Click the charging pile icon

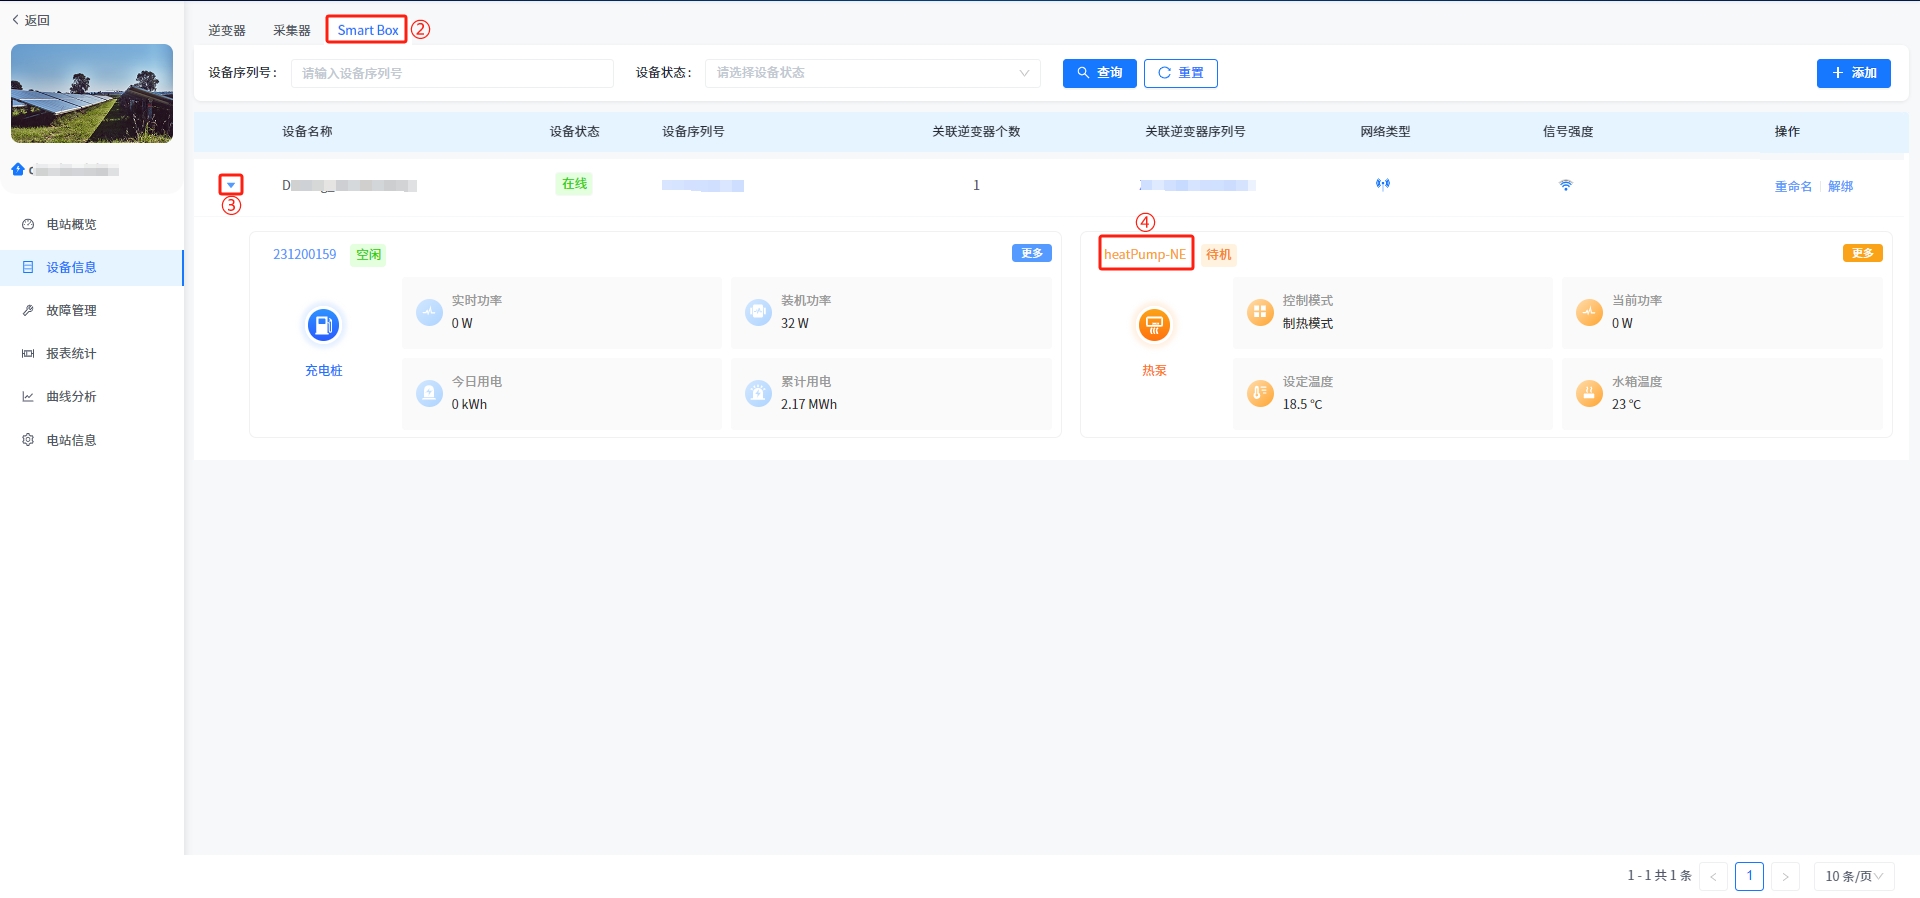323,325
